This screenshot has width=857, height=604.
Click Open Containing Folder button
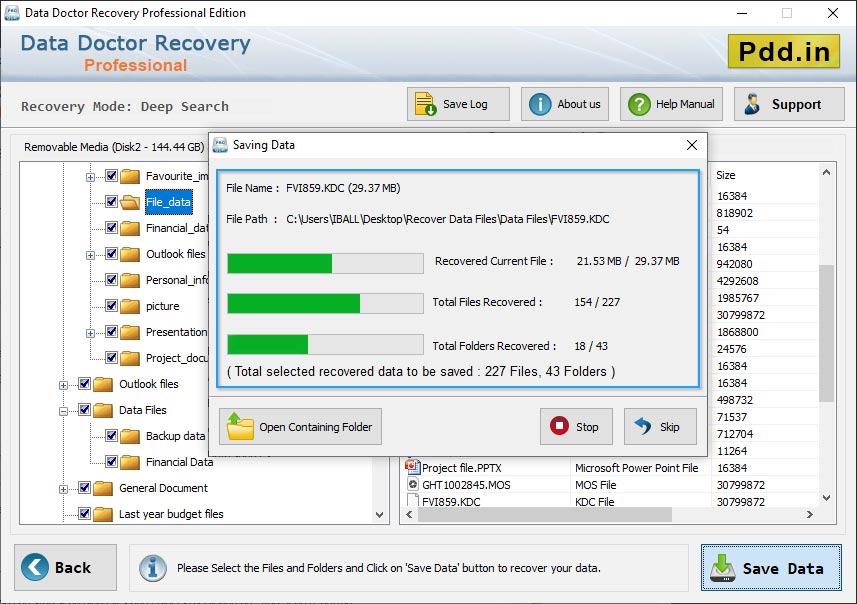[300, 426]
